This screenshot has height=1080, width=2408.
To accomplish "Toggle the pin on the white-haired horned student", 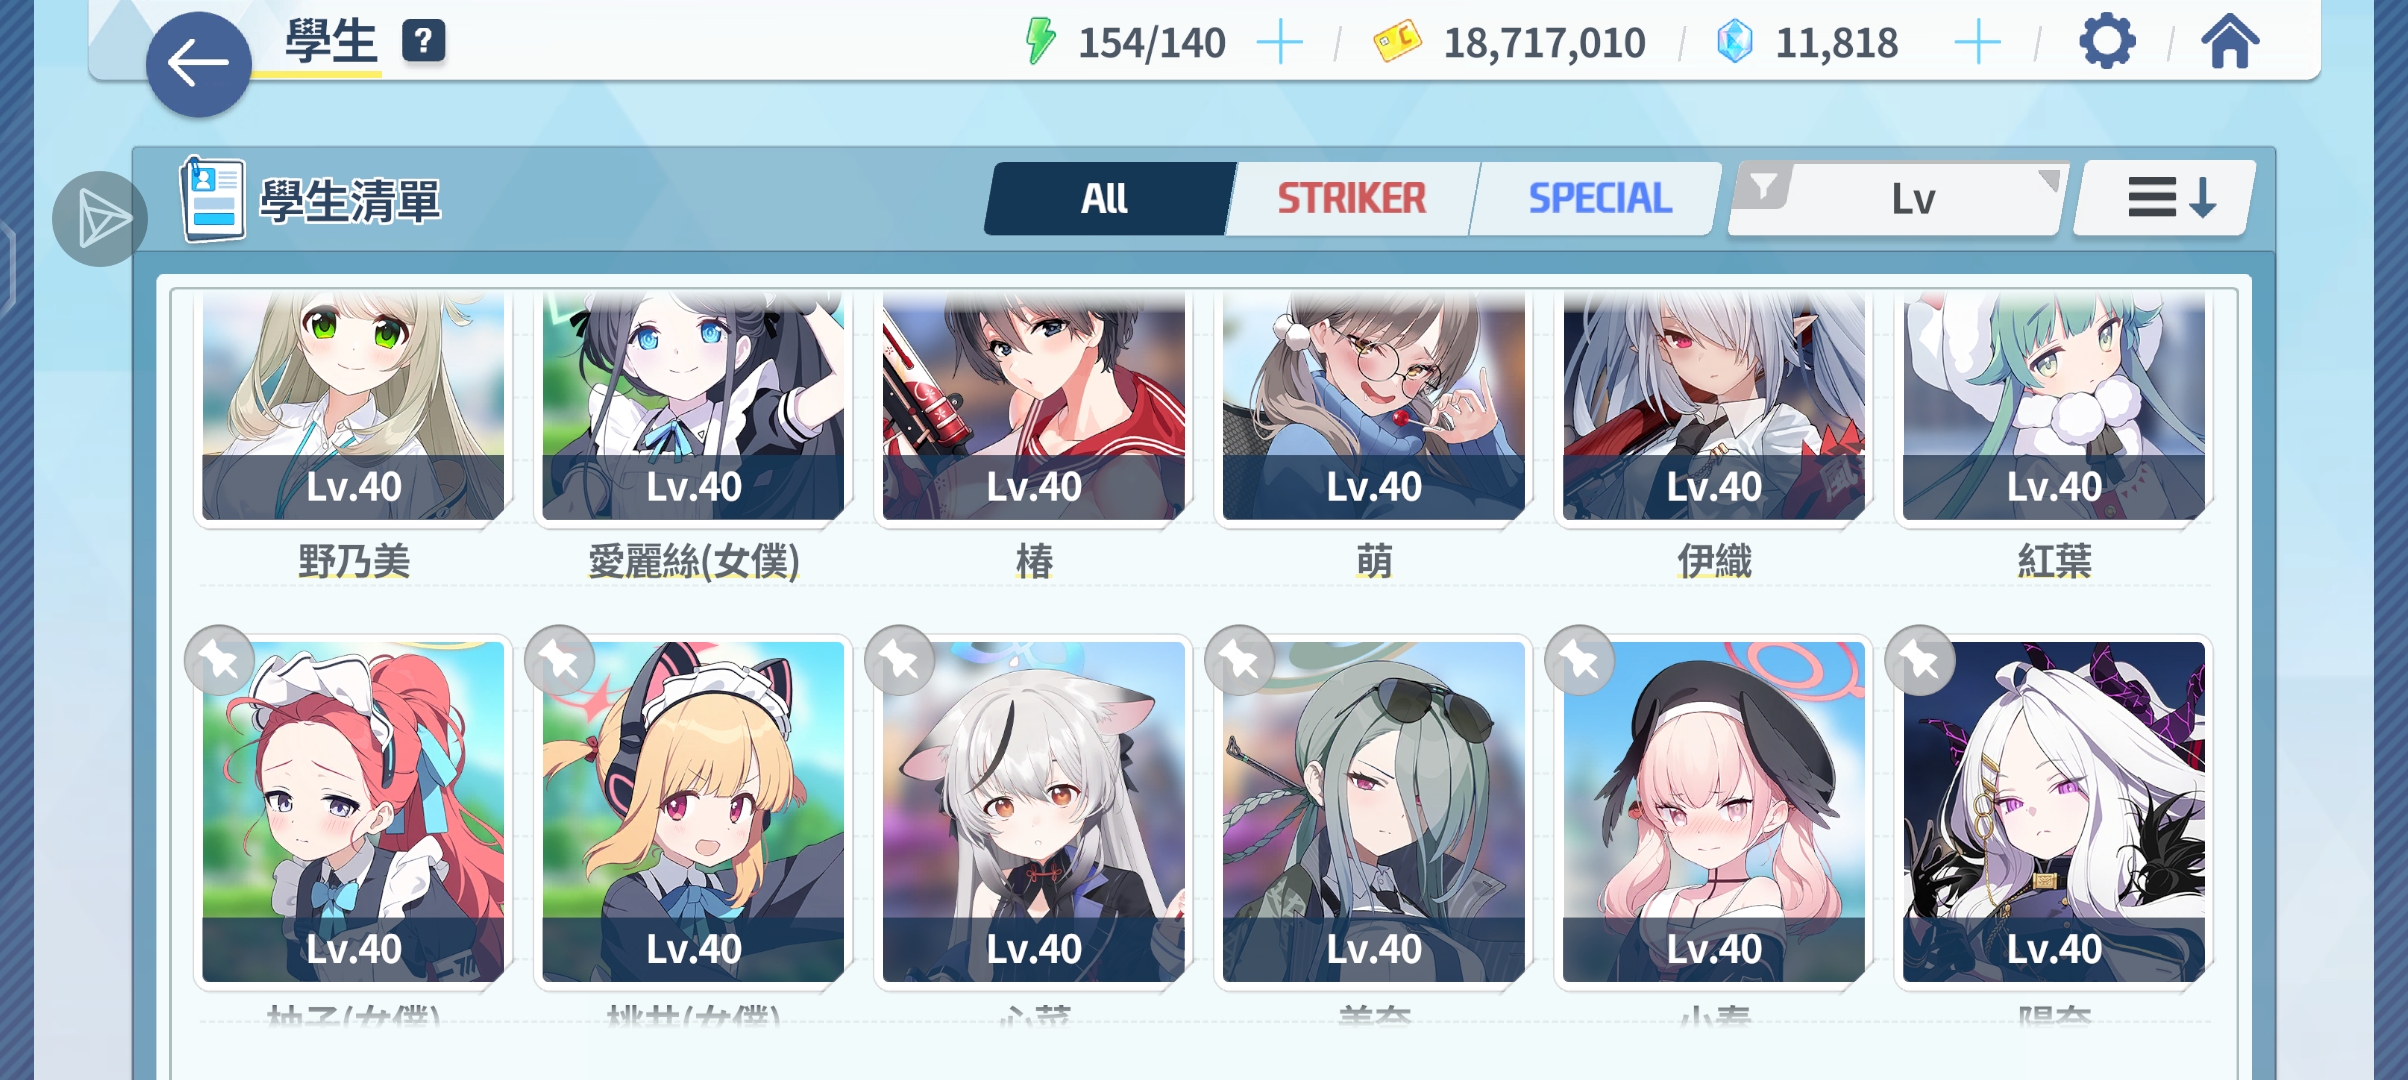I will (x=1920, y=661).
